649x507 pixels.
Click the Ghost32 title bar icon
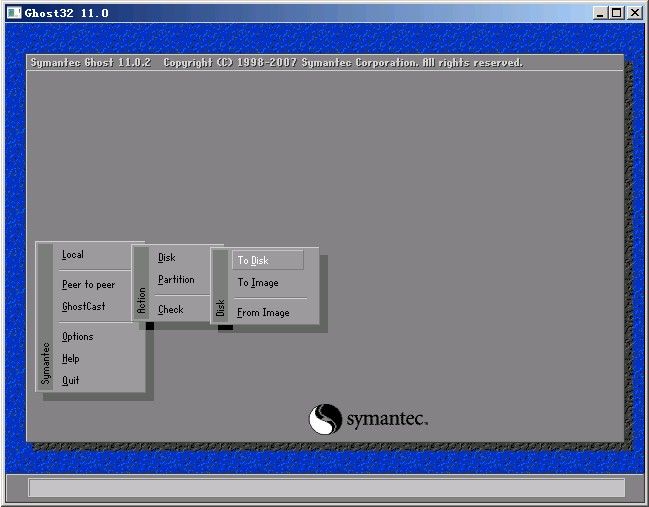click(14, 13)
